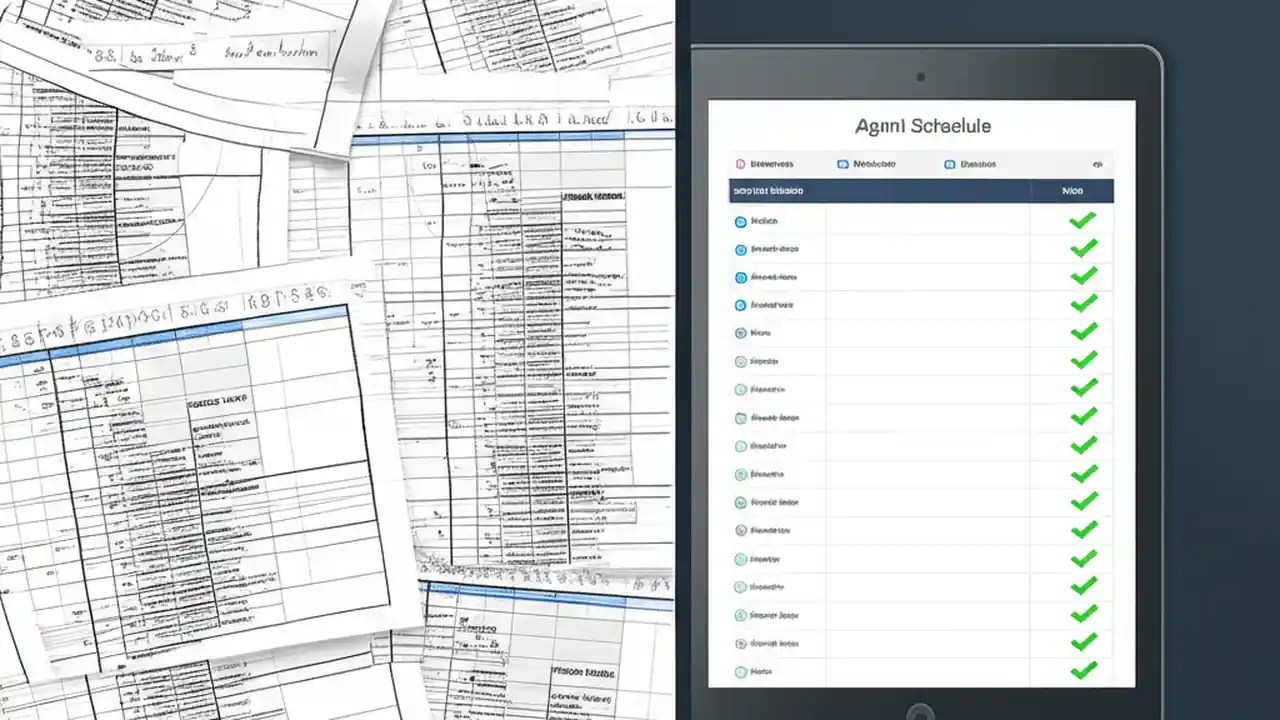This screenshot has height=720, width=1280.
Task: Click the circle icon on the fourth schedule row
Action: tap(740, 305)
